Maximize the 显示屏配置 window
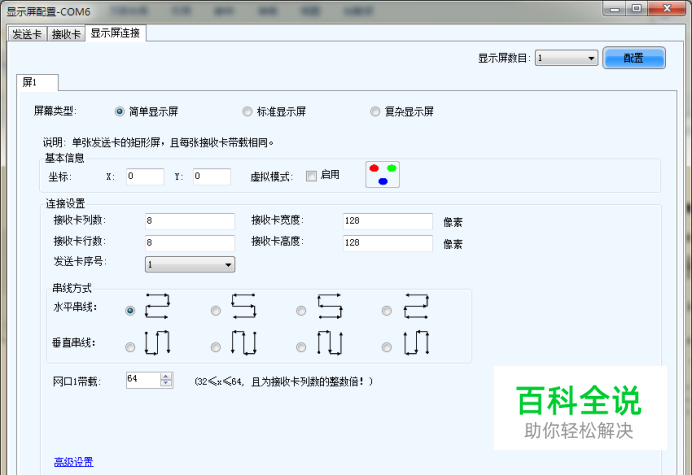 [x=636, y=8]
